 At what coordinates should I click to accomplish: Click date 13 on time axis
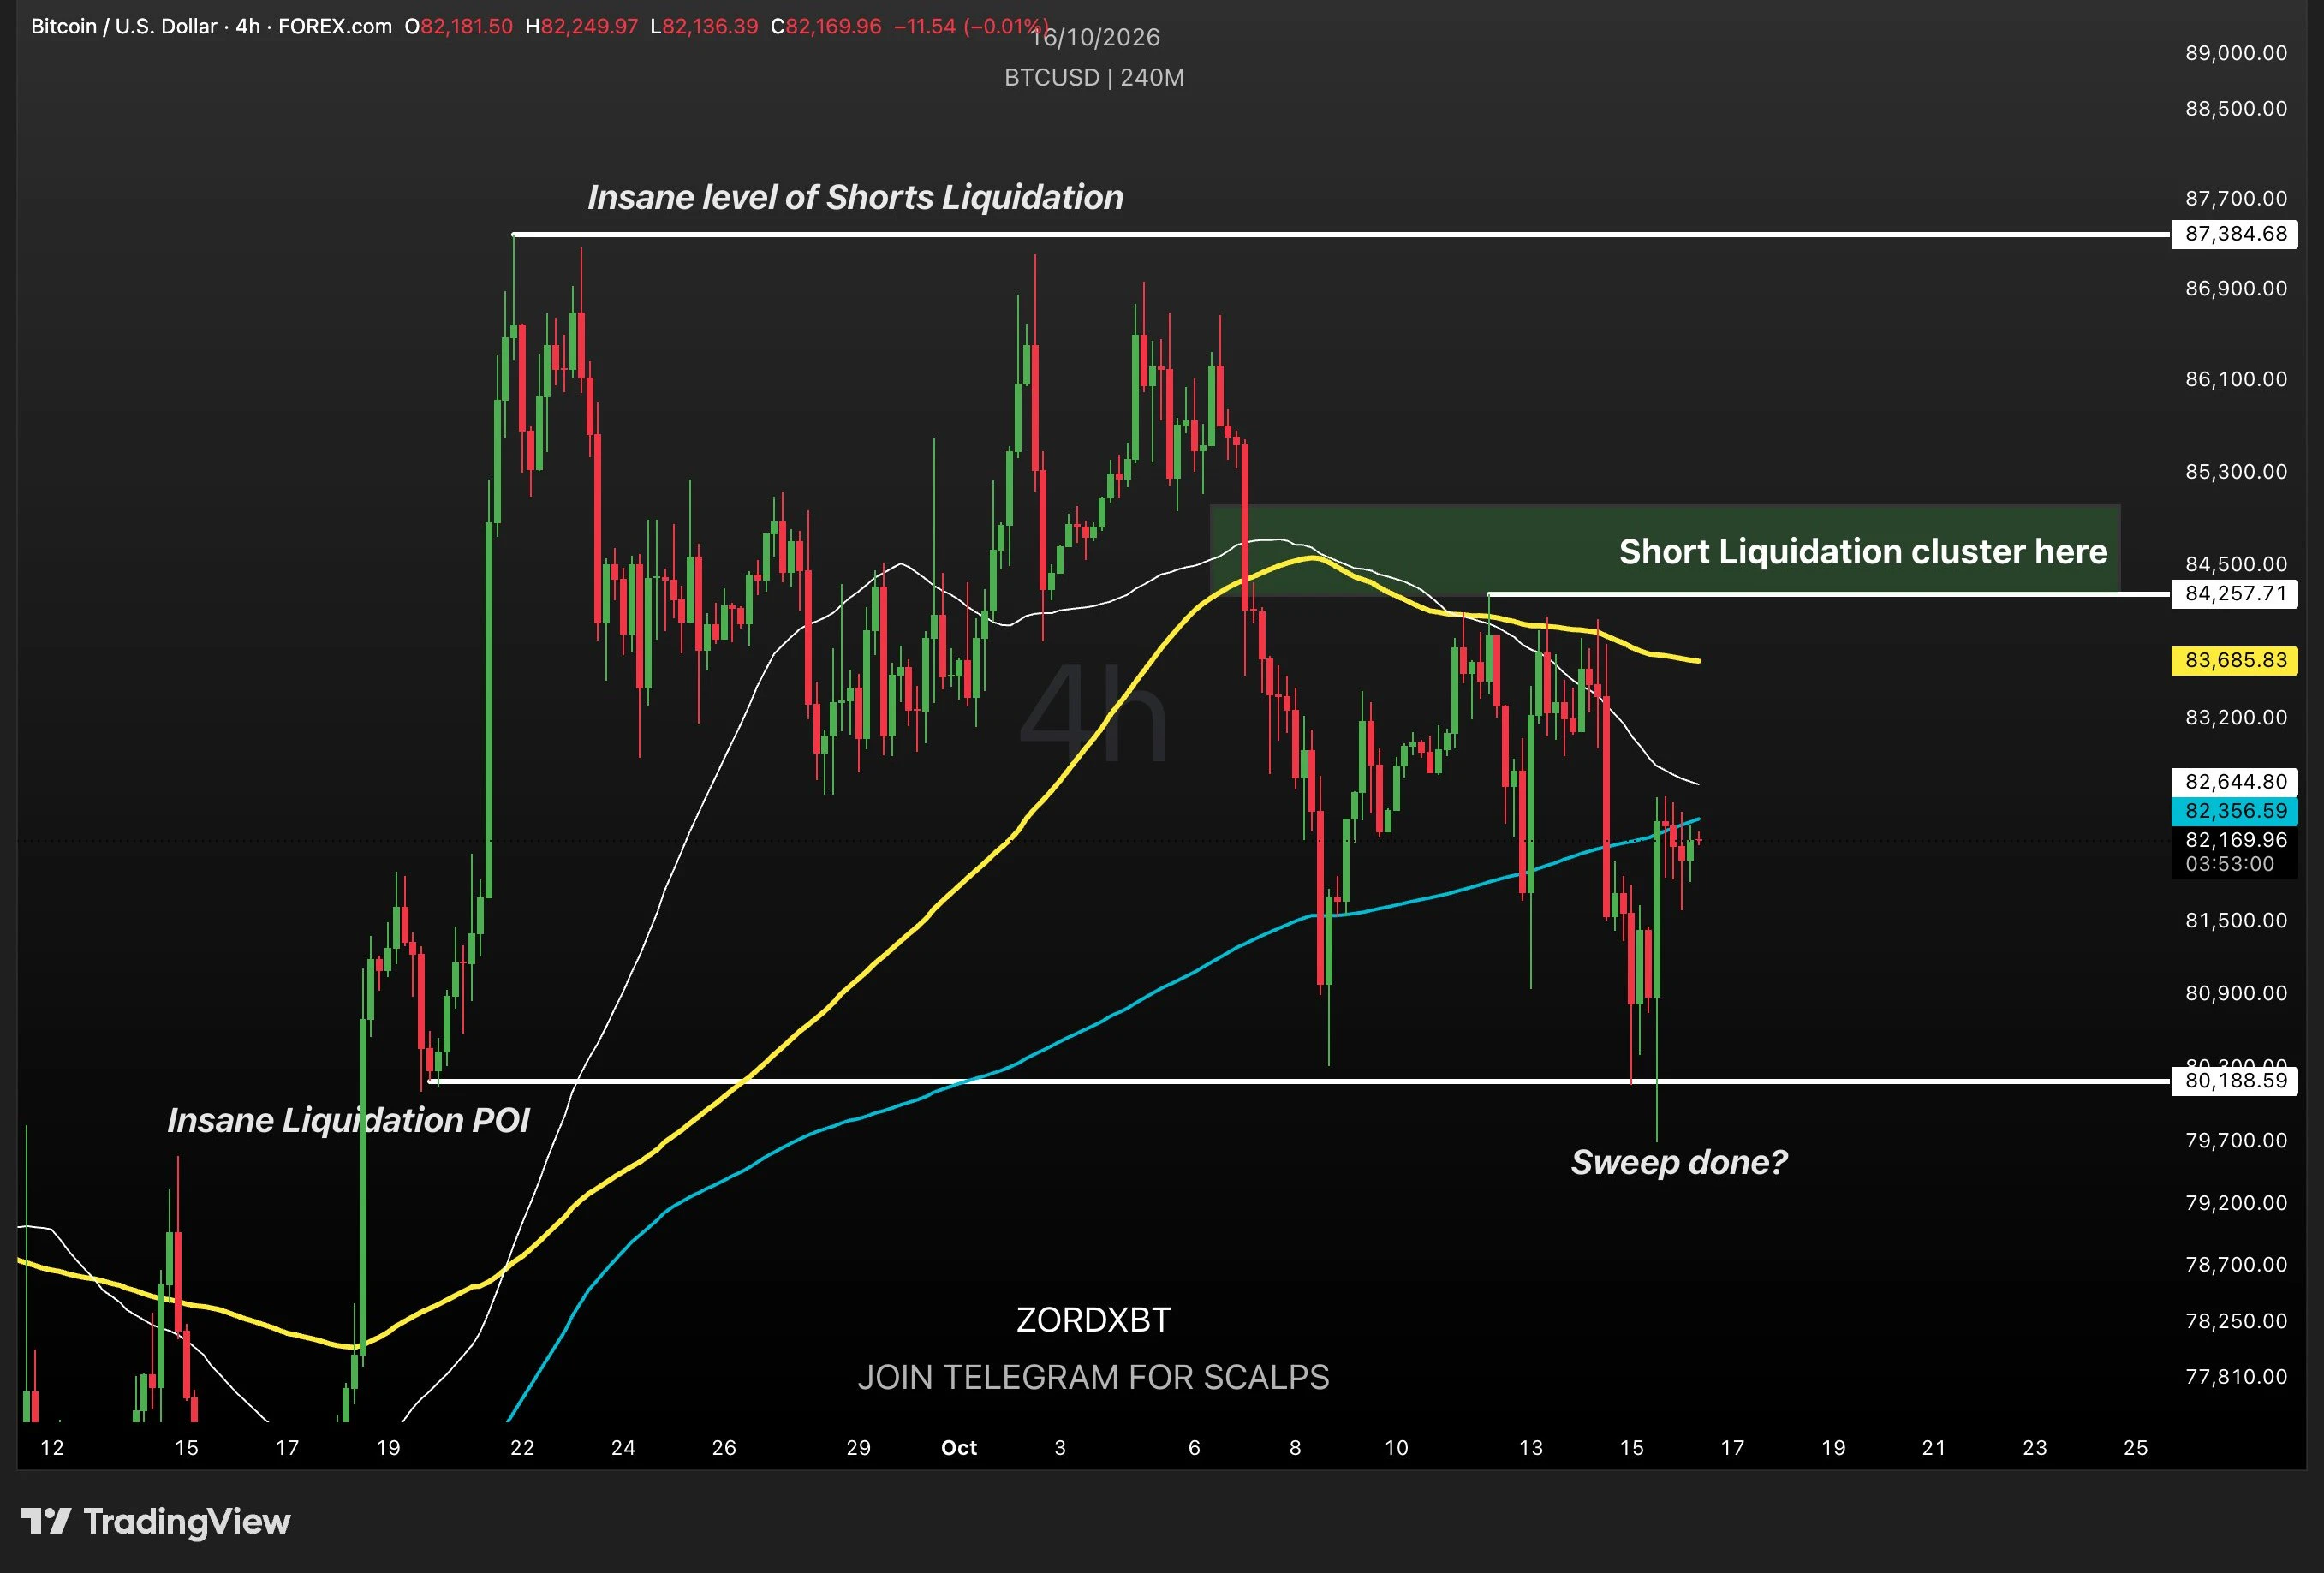coord(1531,1448)
